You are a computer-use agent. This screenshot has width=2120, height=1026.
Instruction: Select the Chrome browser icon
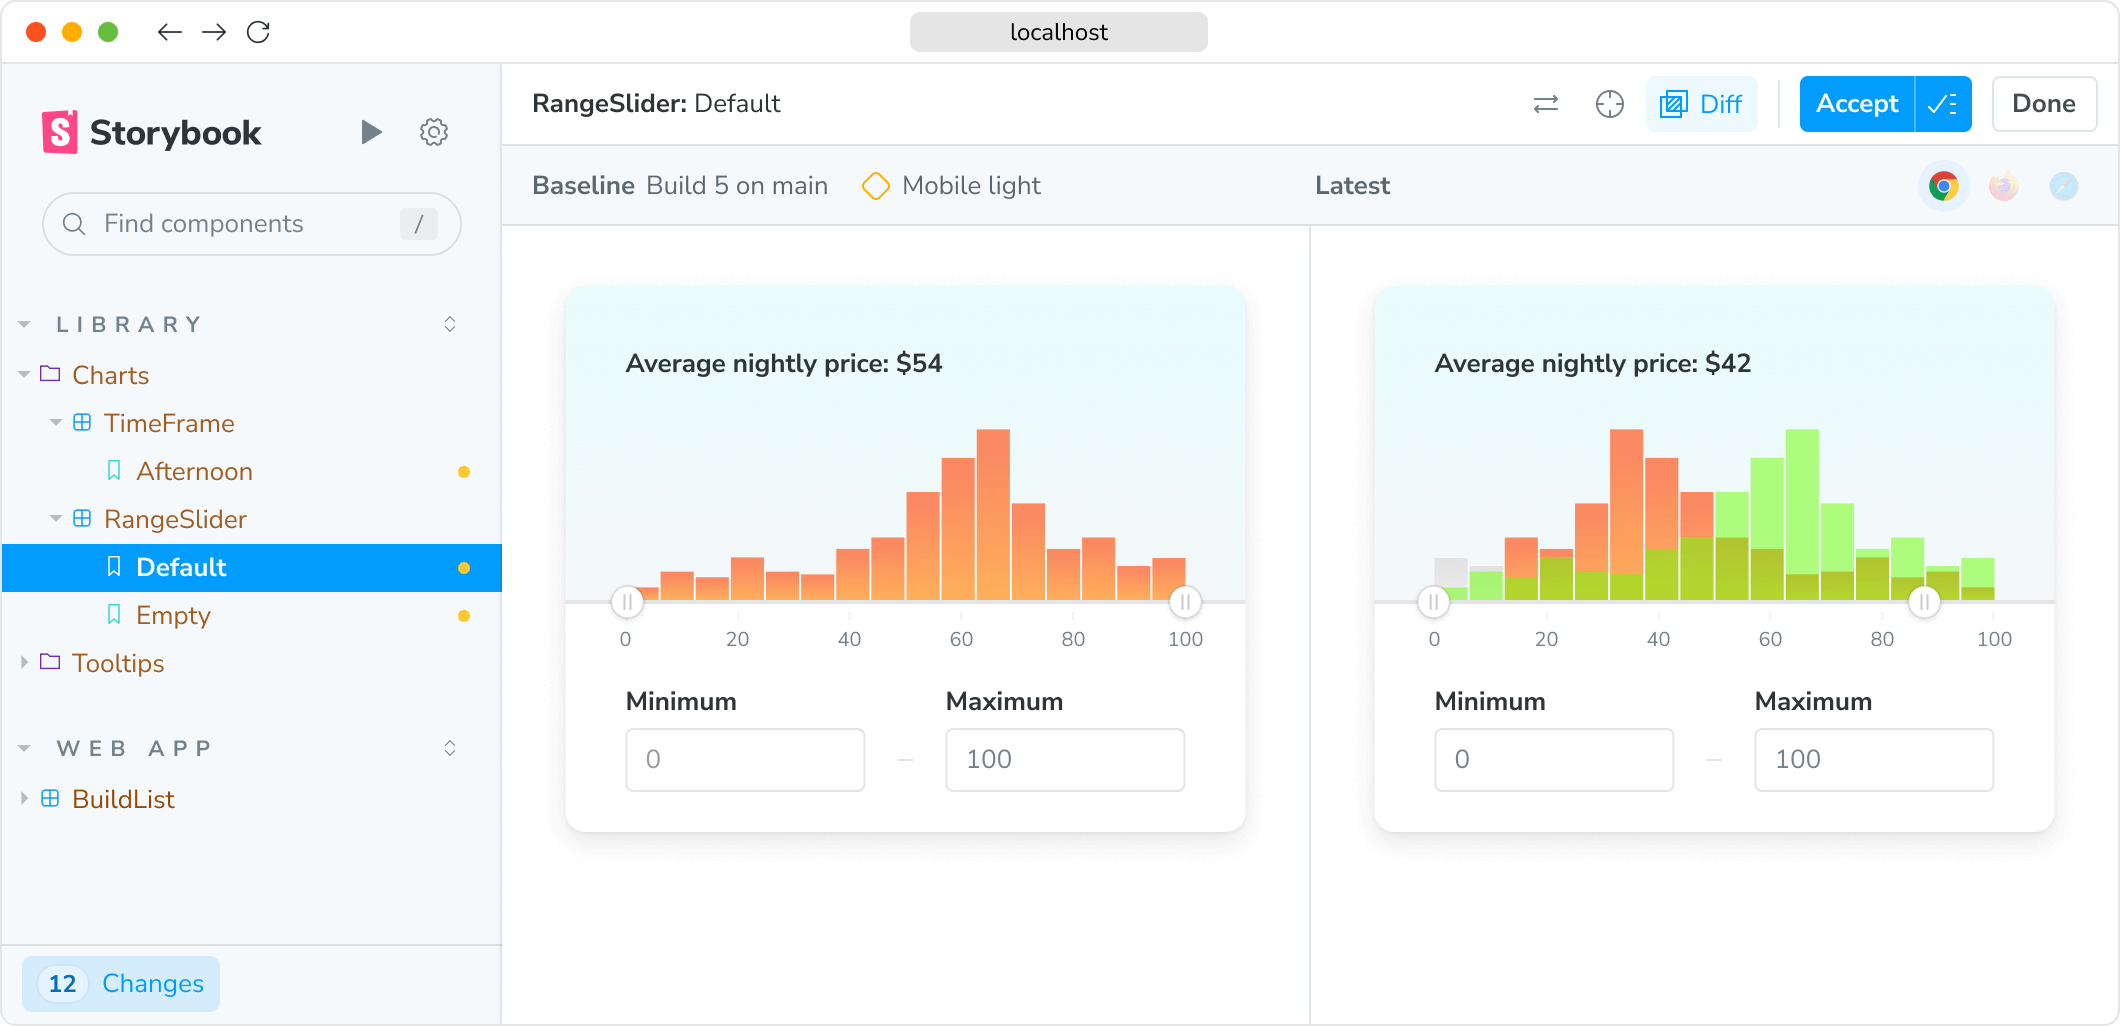pos(1943,186)
